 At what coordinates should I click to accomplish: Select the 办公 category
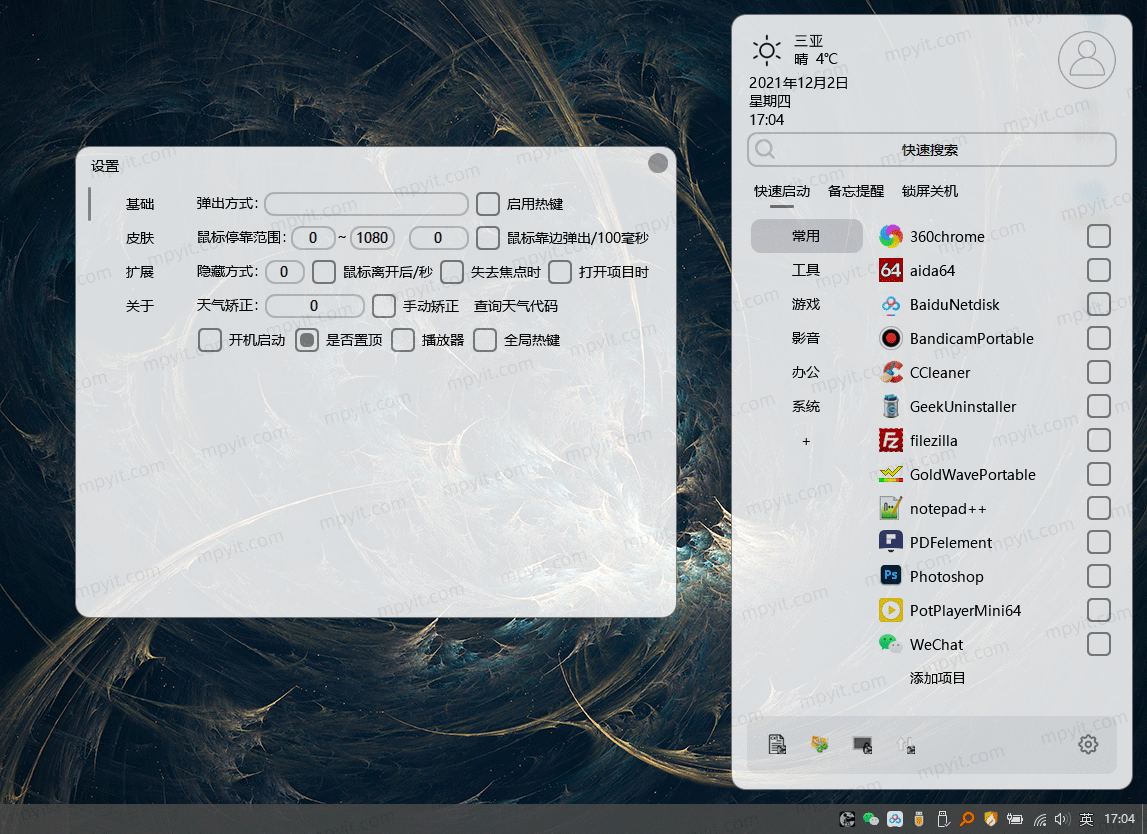pos(806,372)
